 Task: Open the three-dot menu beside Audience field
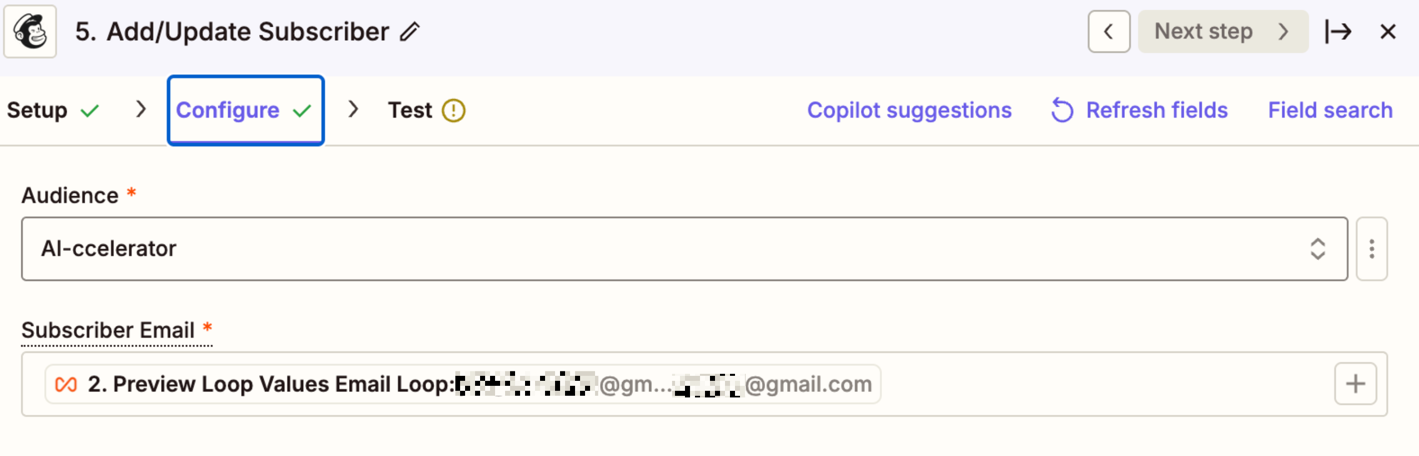click(1372, 249)
